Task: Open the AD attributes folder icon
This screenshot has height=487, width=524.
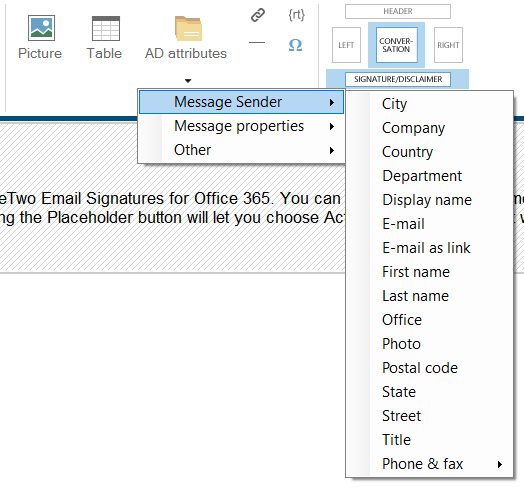Action: pyautogui.click(x=188, y=29)
